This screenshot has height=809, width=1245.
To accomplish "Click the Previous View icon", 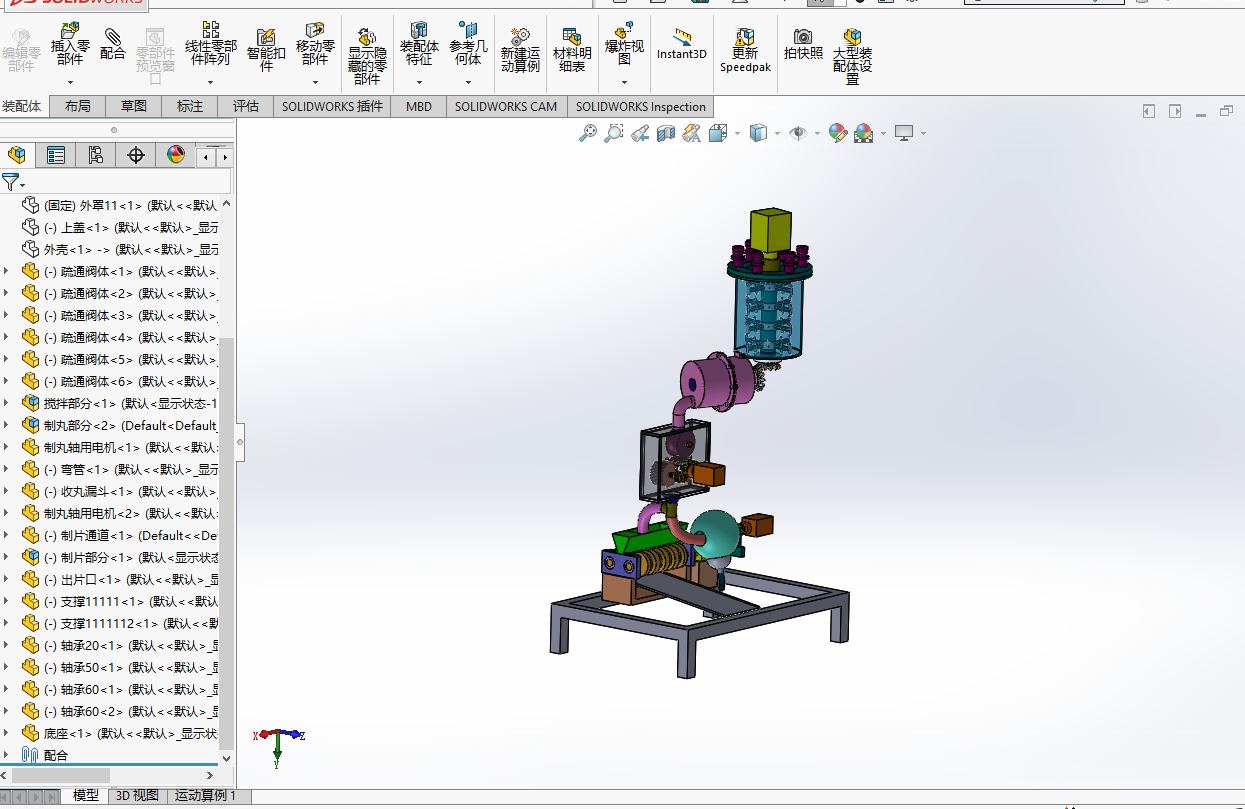I will [x=640, y=132].
